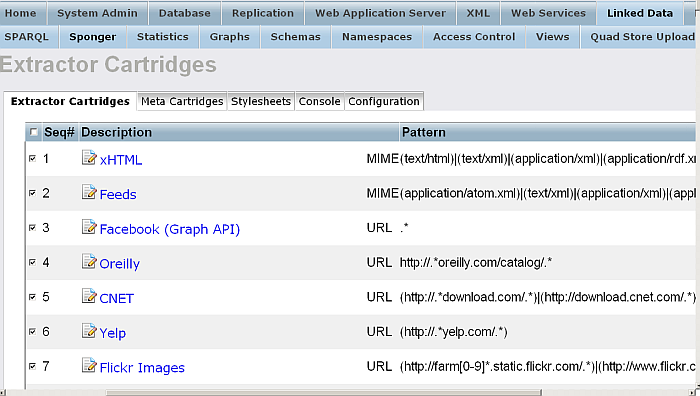Open the Replication menu
700x396 pixels.
tap(262, 13)
